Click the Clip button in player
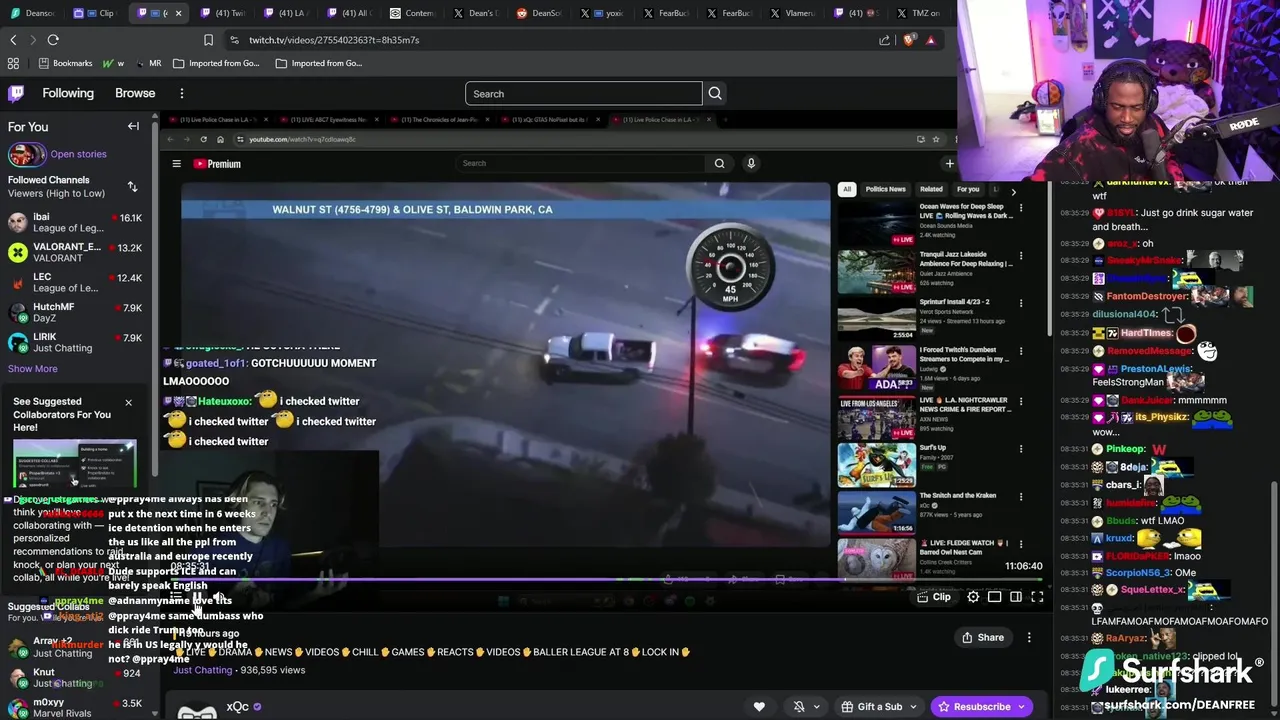This screenshot has height=720, width=1280. (x=935, y=597)
